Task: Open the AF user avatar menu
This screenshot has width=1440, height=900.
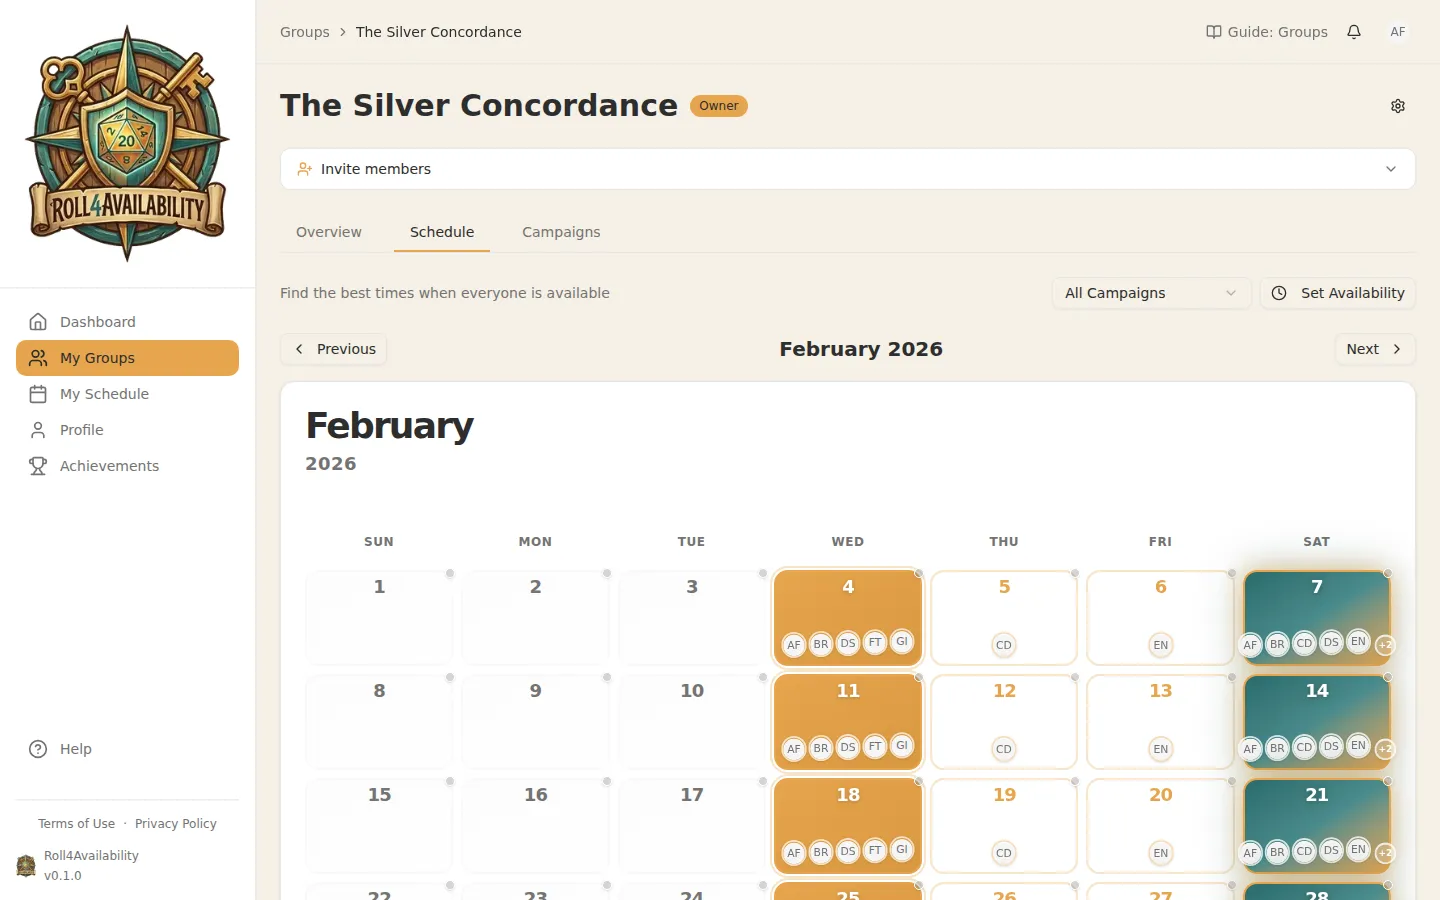Action: (1398, 32)
